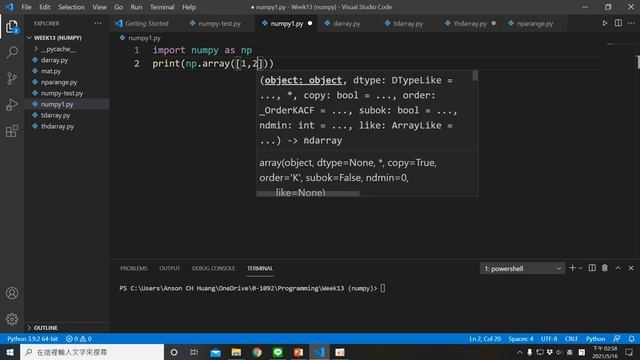The height and width of the screenshot is (360, 640).
Task: Click signature help popup scrollbar
Action: click(475, 76)
